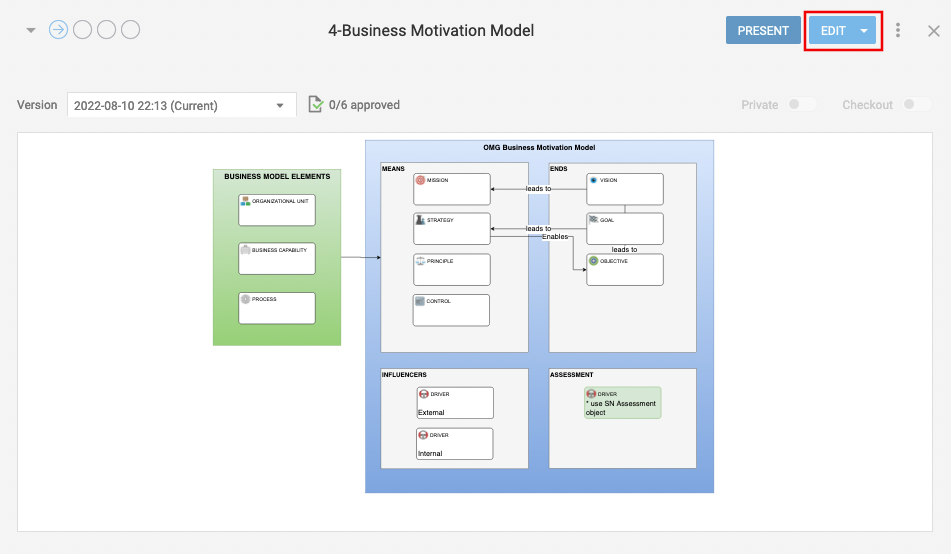Image resolution: width=951 pixels, height=554 pixels.
Task: Click the Internal Driver steering wheel icon
Action: [423, 435]
